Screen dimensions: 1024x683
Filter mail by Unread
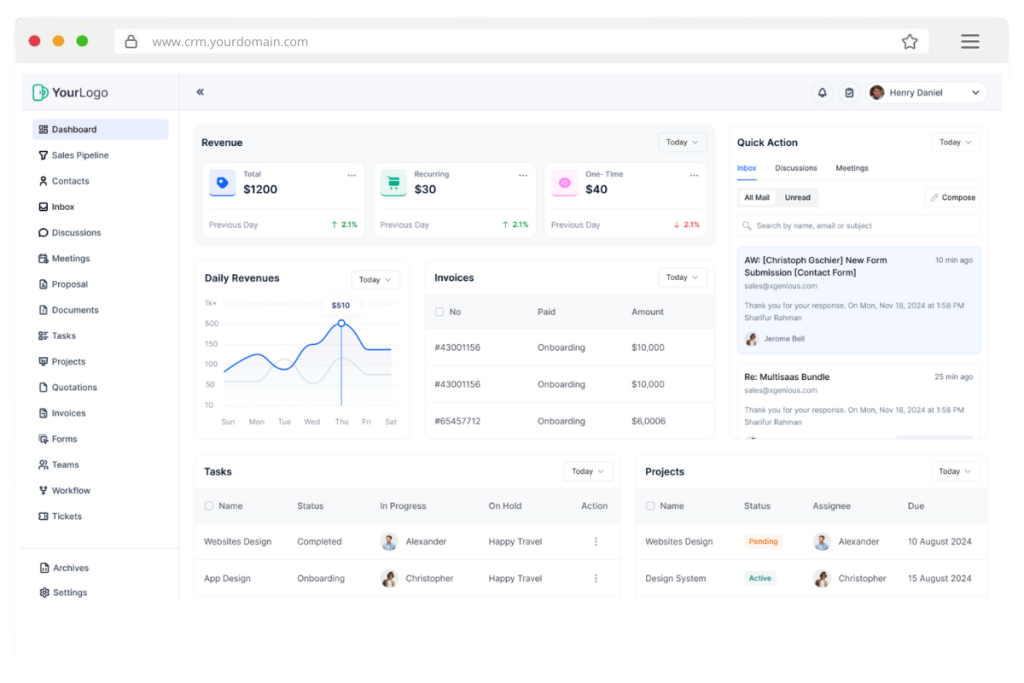tap(797, 198)
